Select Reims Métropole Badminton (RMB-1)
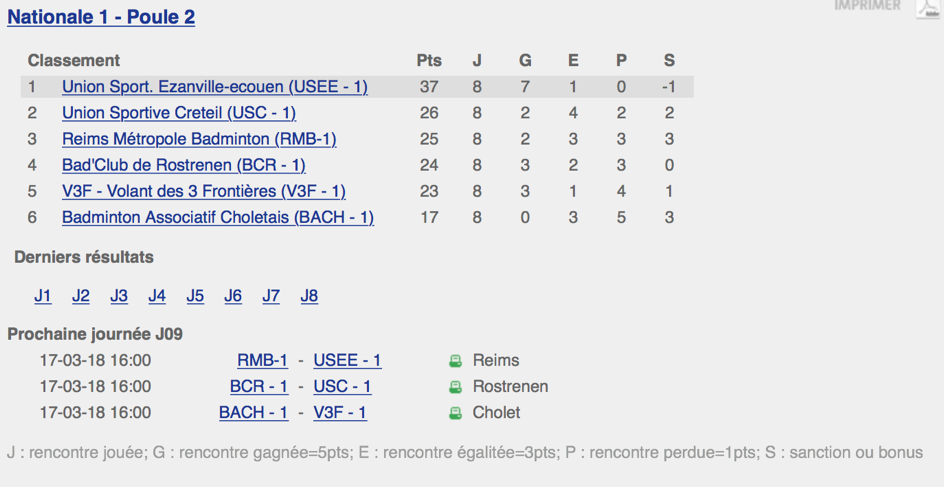This screenshot has width=944, height=487. coord(199,139)
